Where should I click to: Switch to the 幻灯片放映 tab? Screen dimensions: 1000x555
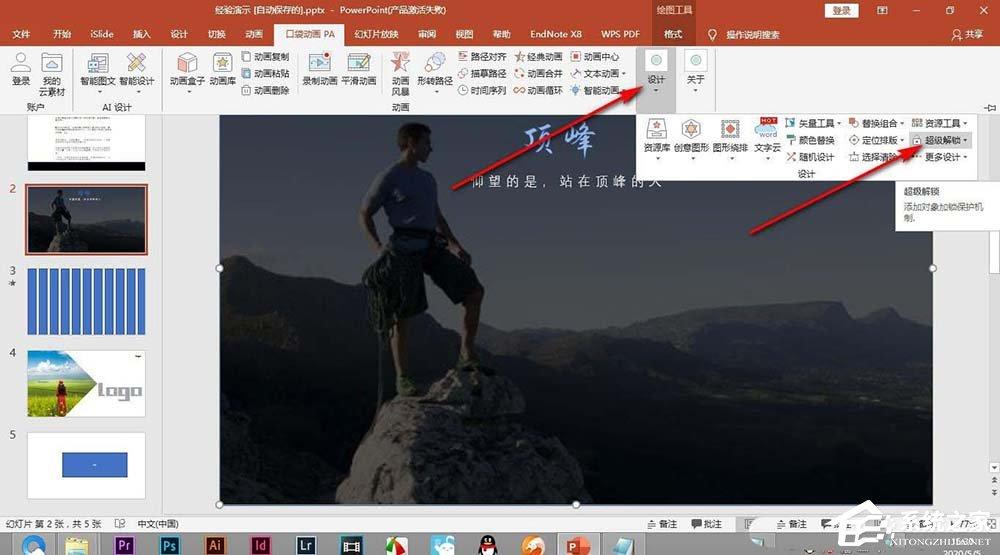point(376,34)
